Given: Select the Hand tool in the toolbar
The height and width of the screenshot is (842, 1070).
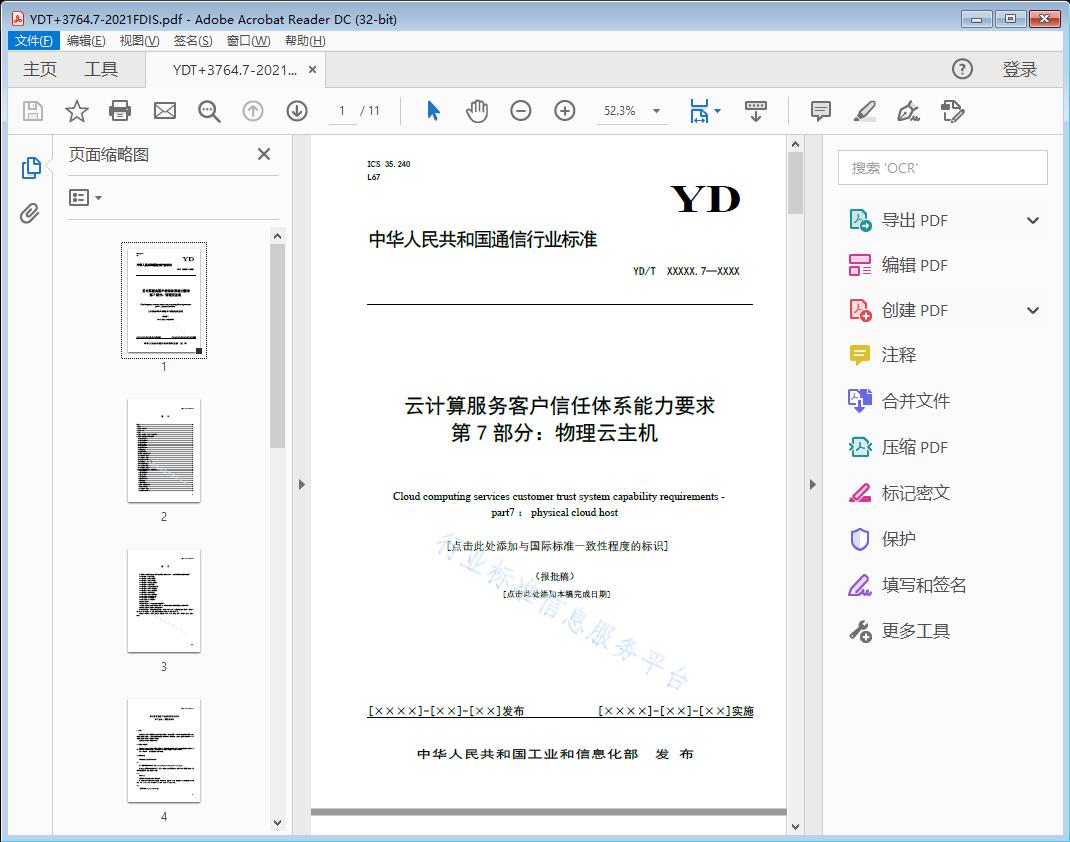Looking at the screenshot, I should click(477, 111).
